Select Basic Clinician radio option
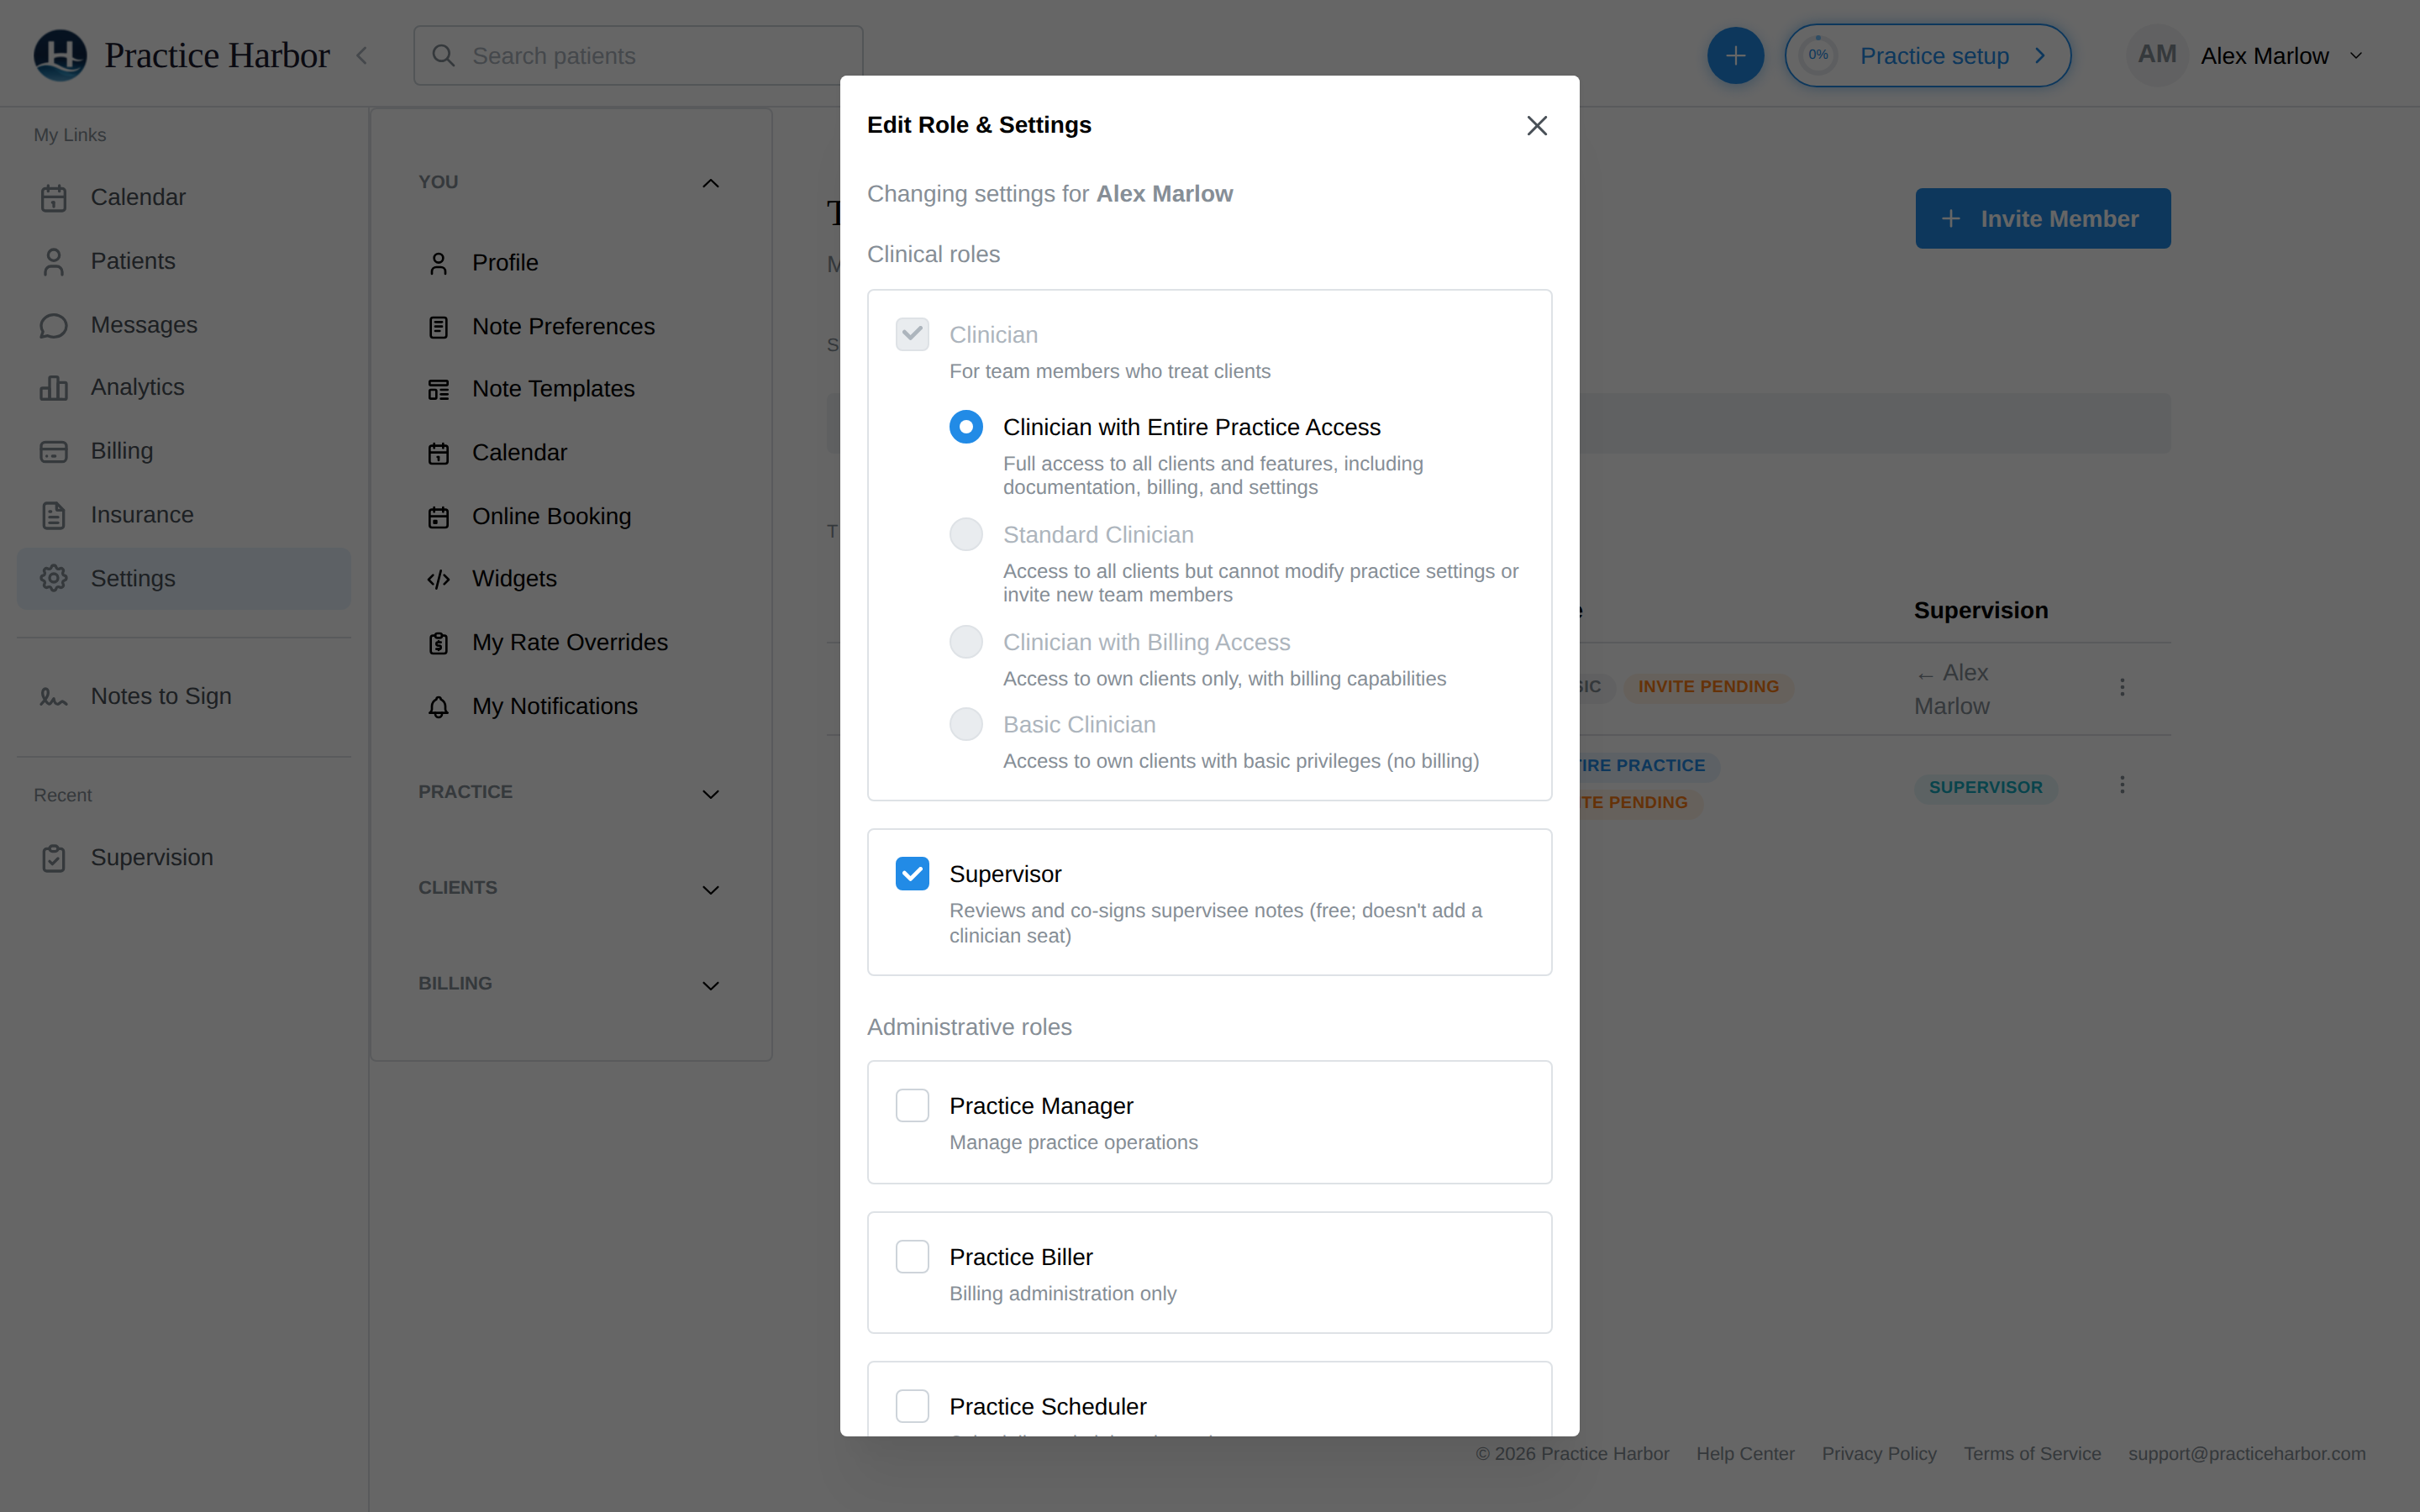 [966, 724]
